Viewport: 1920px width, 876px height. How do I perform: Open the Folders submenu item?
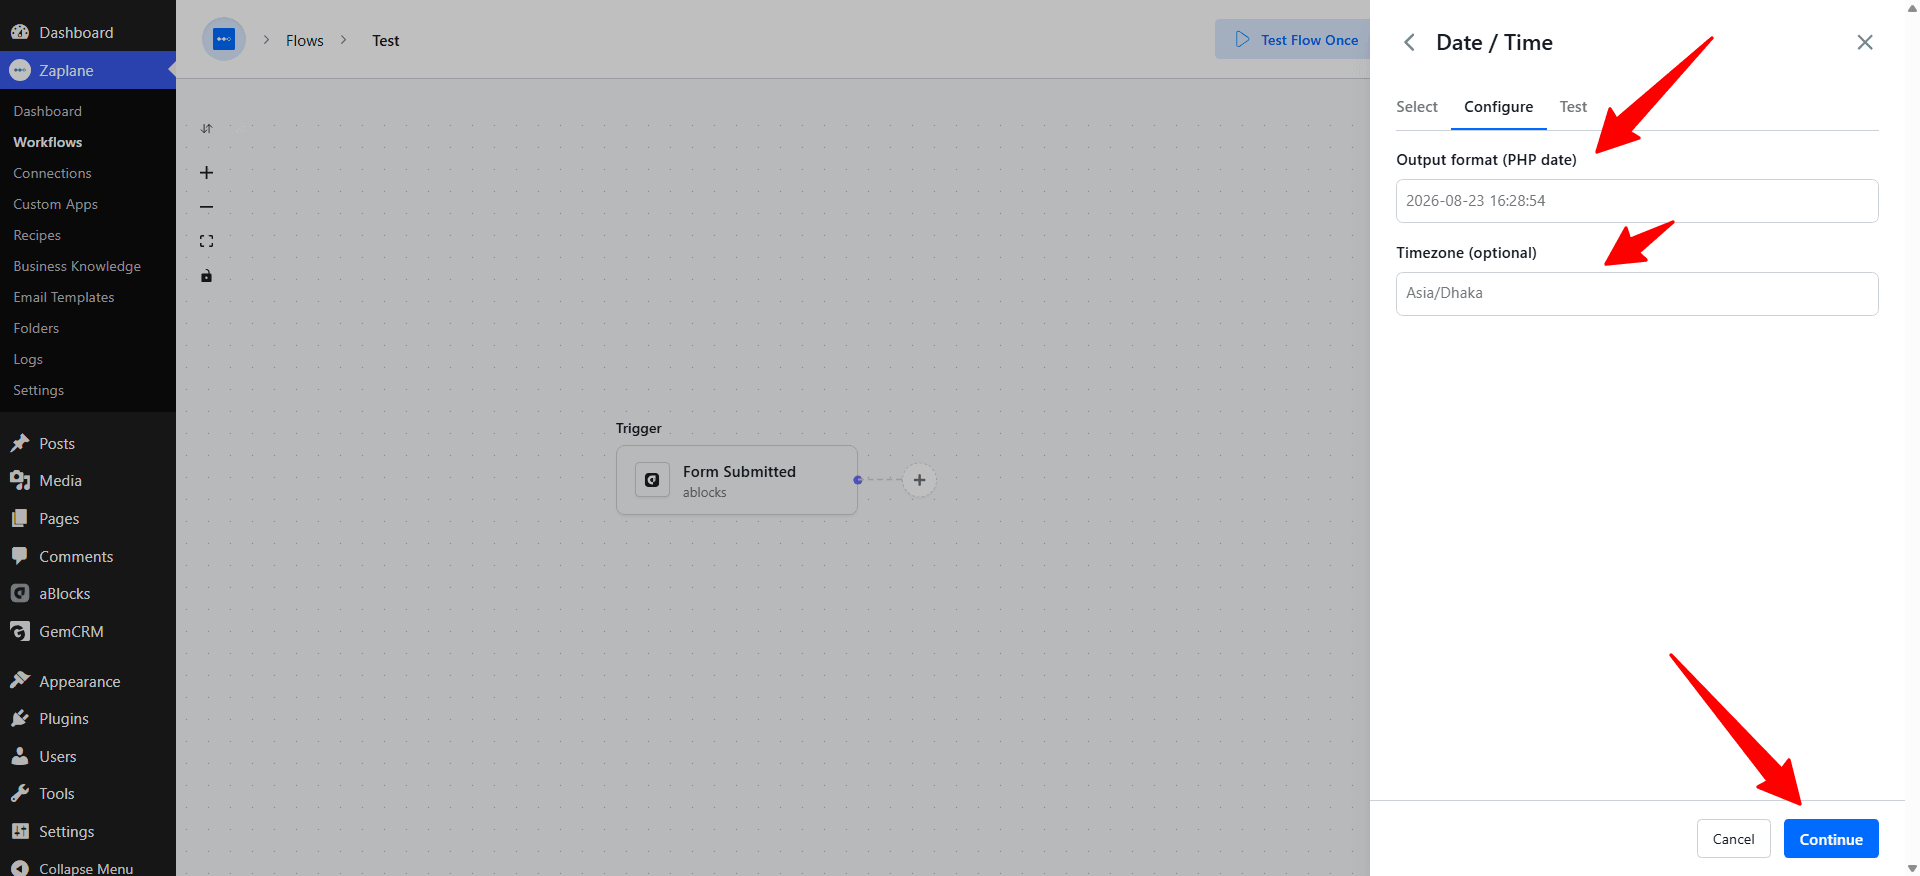(x=36, y=328)
